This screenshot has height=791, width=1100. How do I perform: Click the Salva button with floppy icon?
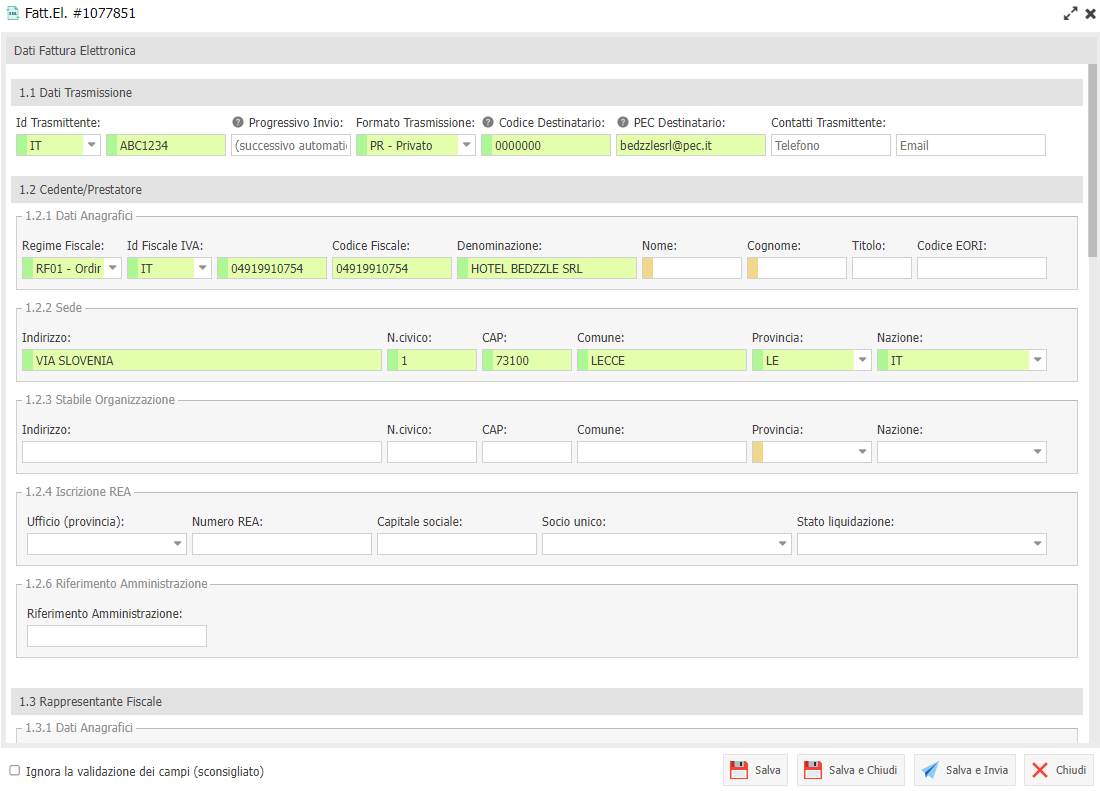pos(755,770)
